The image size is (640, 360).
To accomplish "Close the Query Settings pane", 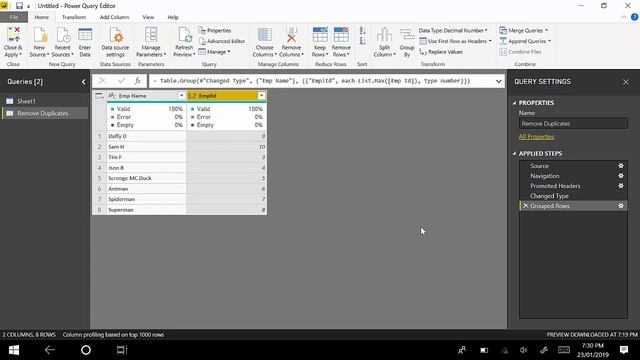I will [626, 82].
